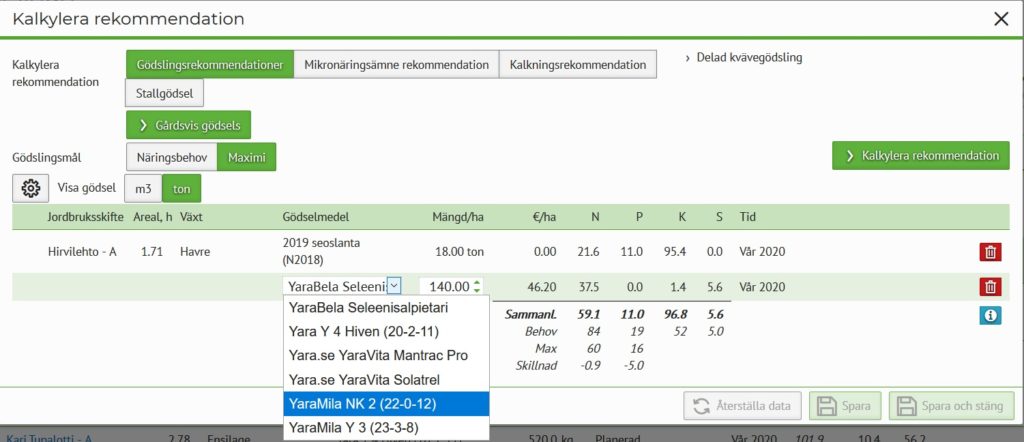Click the 18.00 ton amount value
The width and height of the screenshot is (1024, 442).
click(460, 251)
